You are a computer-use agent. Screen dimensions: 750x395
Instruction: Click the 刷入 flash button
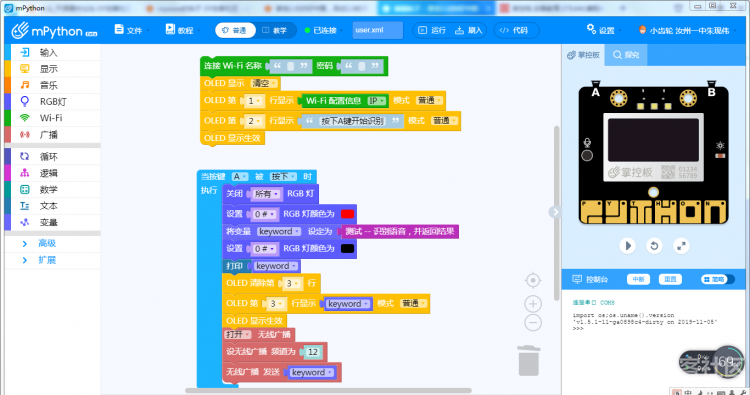click(x=468, y=30)
